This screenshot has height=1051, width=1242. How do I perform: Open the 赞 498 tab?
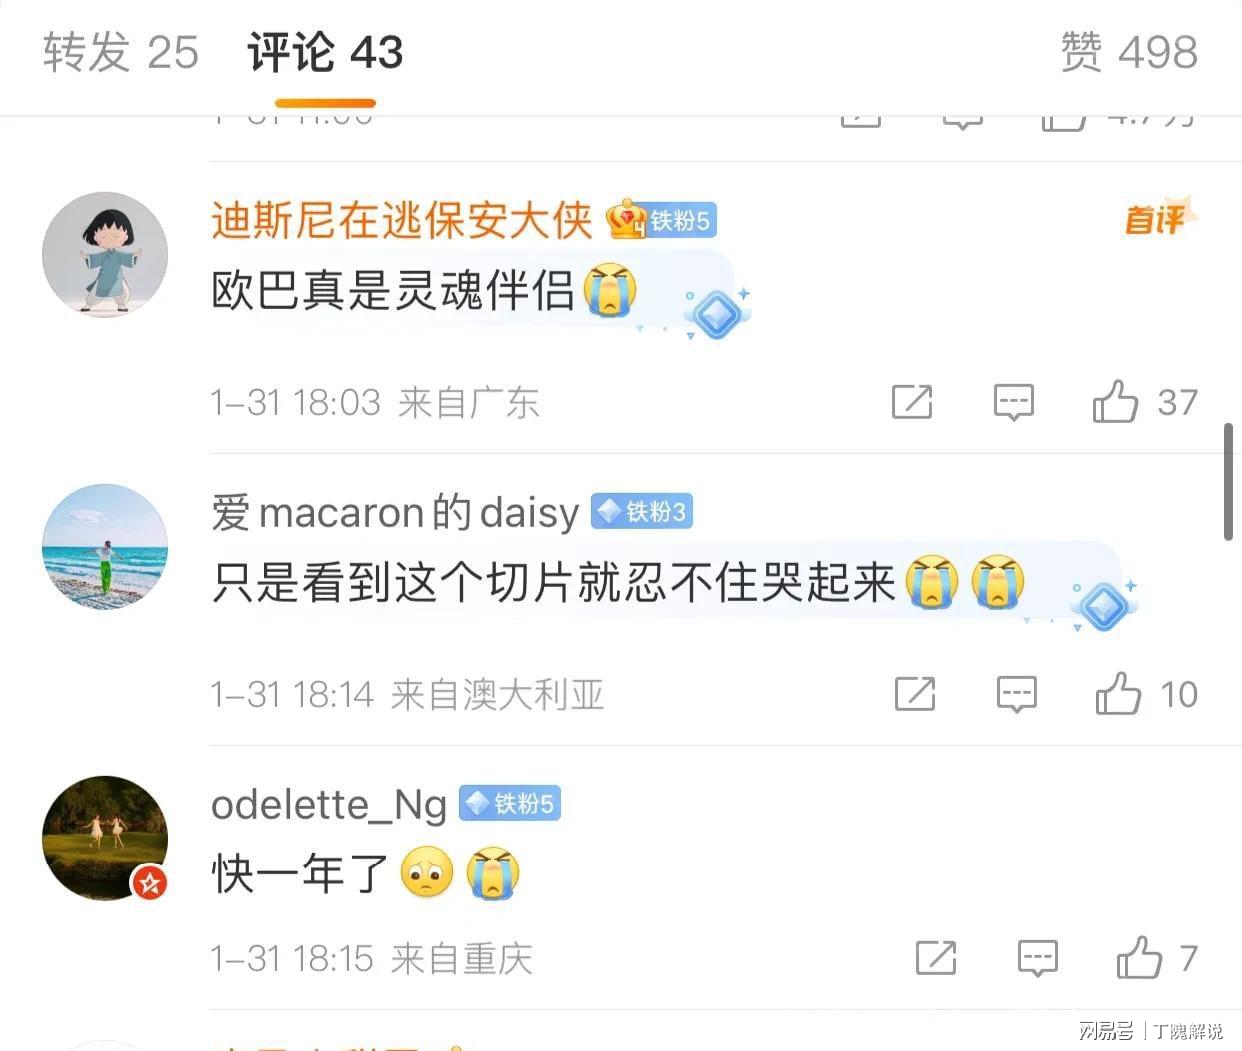coord(1129,52)
